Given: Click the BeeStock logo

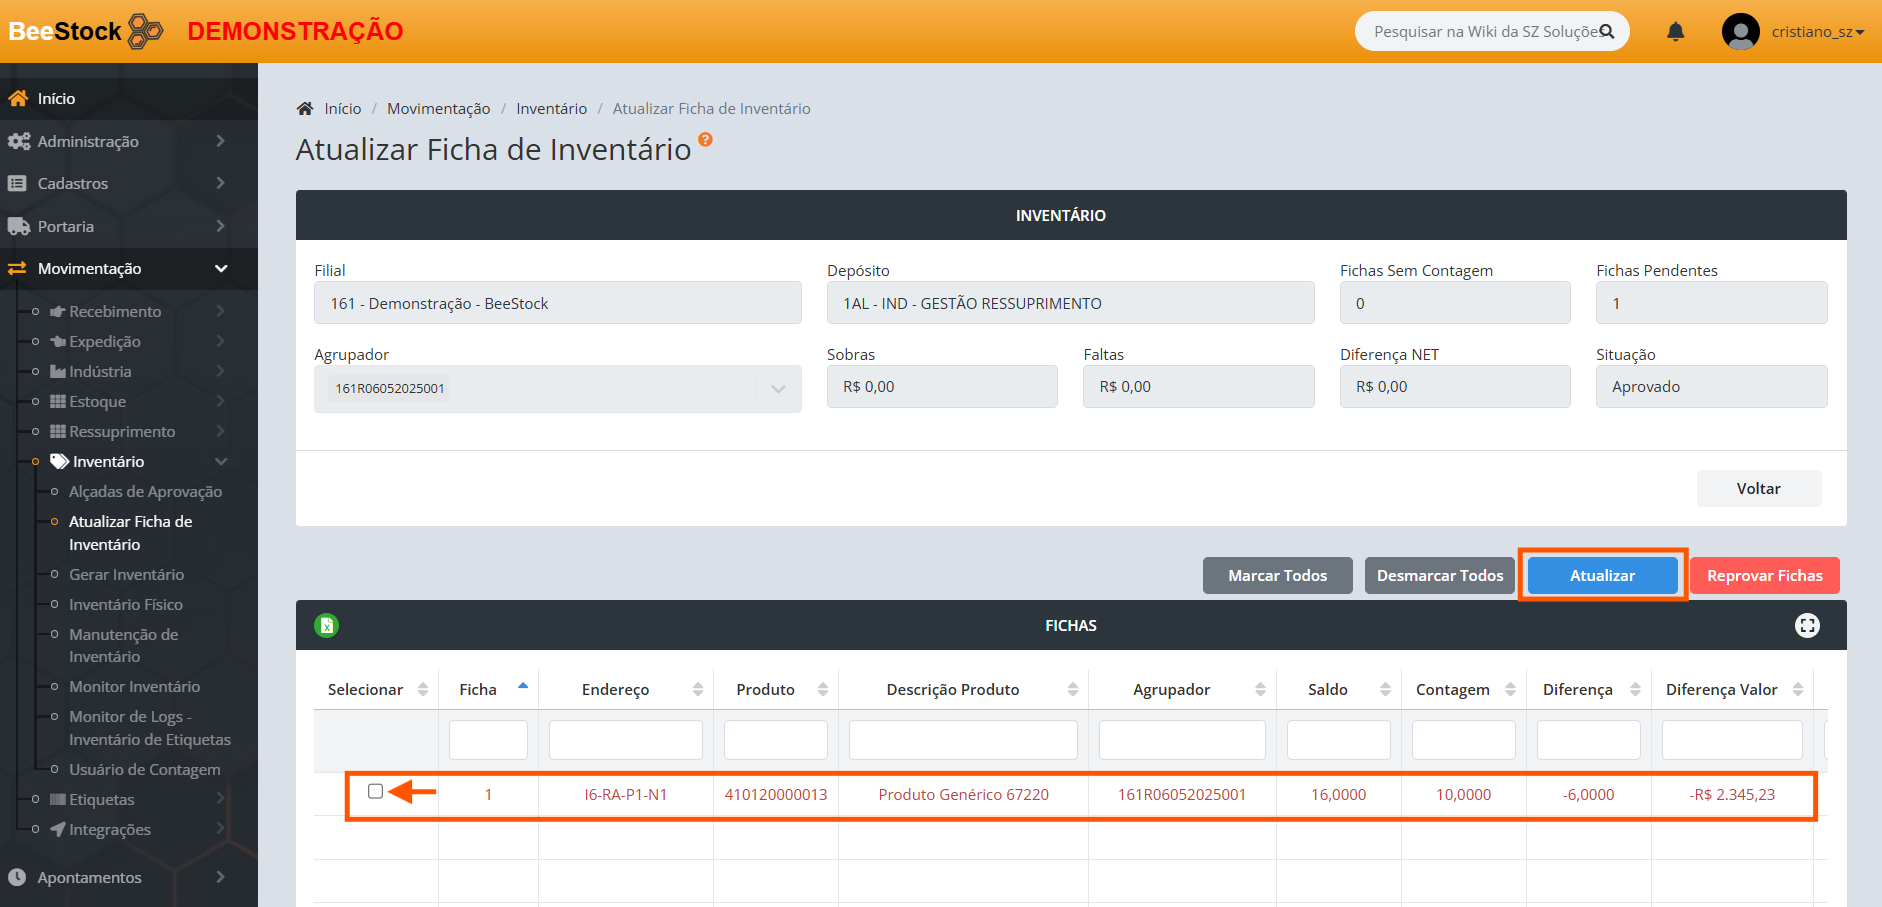Looking at the screenshot, I should tap(85, 31).
